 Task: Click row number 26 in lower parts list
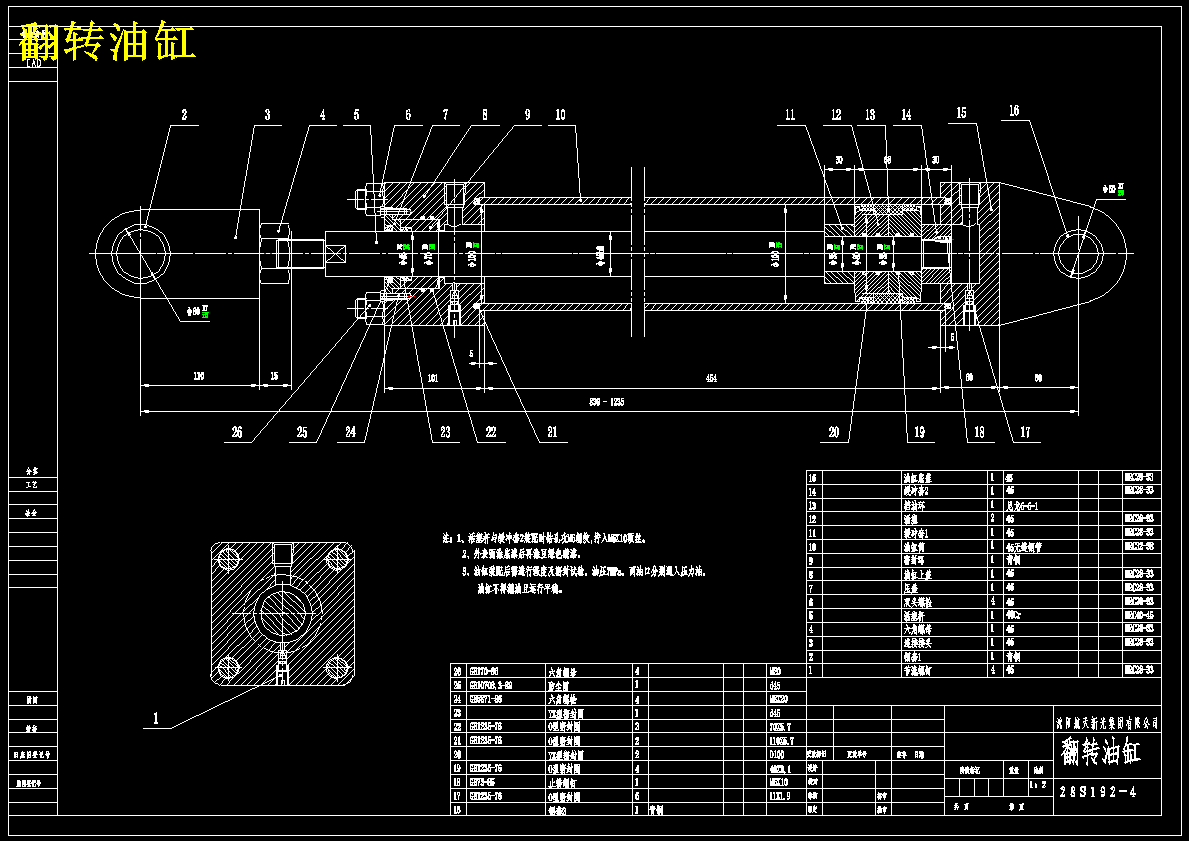point(457,671)
